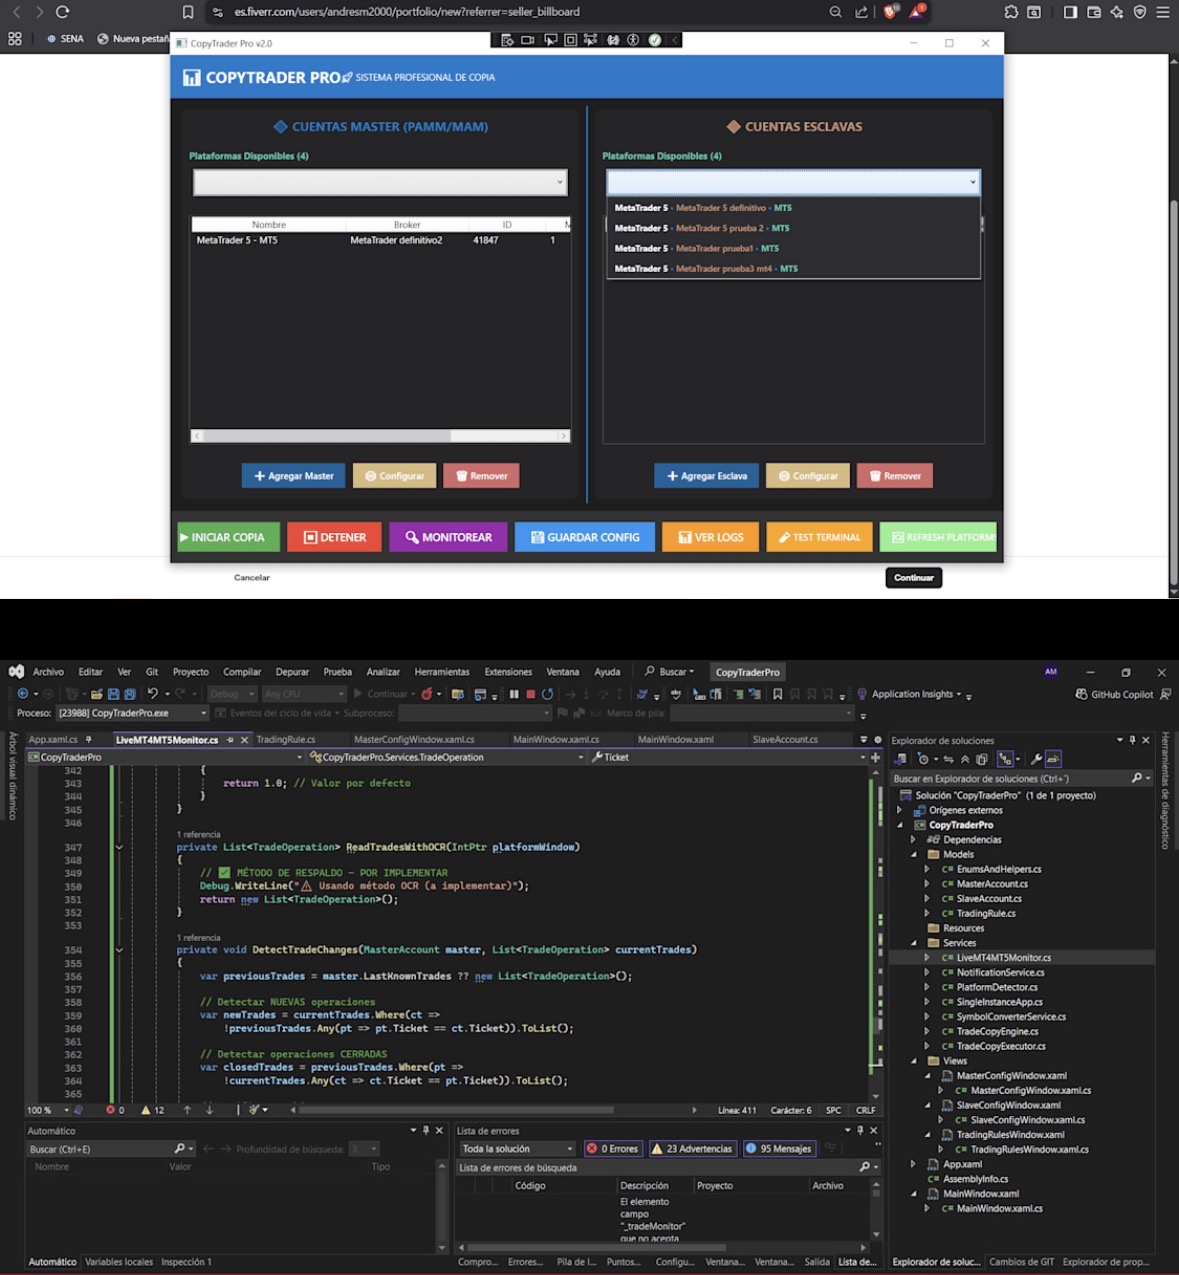This screenshot has width=1179, height=1275.
Task: Click the pending changes clock filter in Solution Explorer
Action: coord(924,759)
